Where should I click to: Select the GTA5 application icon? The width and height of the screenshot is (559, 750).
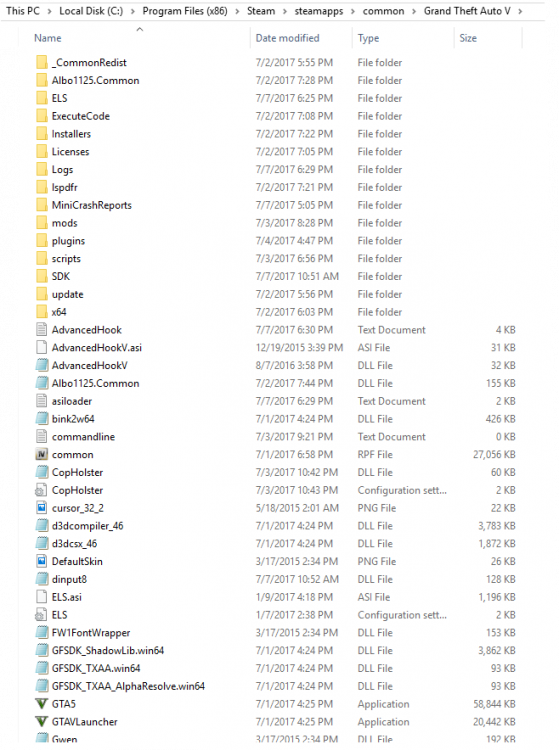tap(42, 704)
